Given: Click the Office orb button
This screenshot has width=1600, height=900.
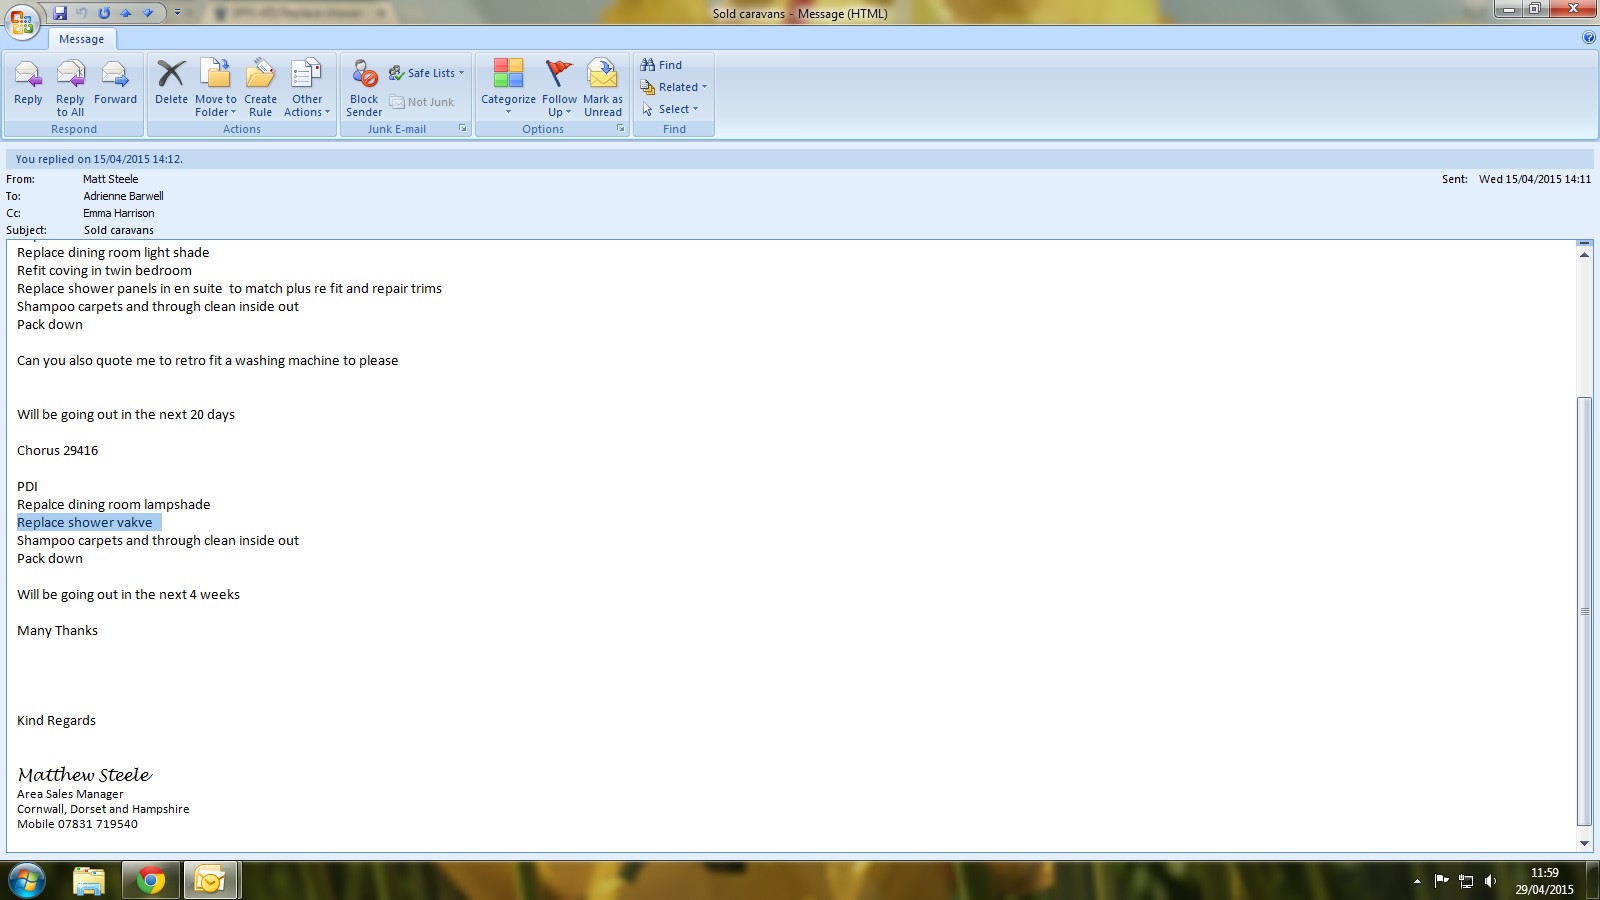Looking at the screenshot, I should [x=22, y=20].
